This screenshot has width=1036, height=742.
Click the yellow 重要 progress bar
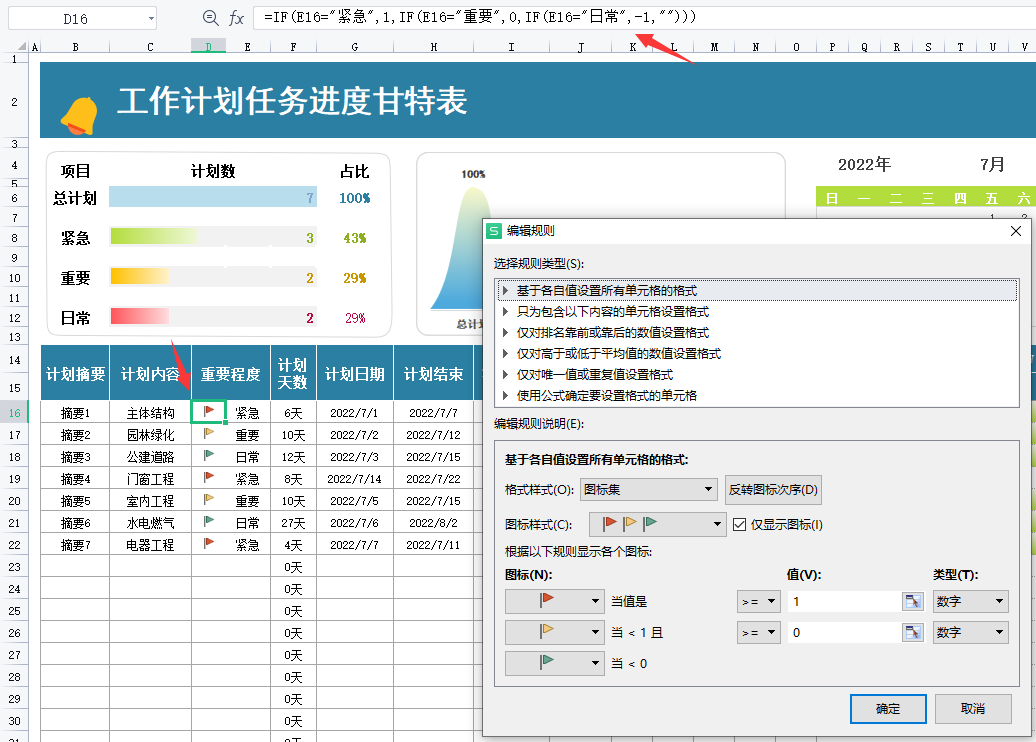click(x=139, y=276)
